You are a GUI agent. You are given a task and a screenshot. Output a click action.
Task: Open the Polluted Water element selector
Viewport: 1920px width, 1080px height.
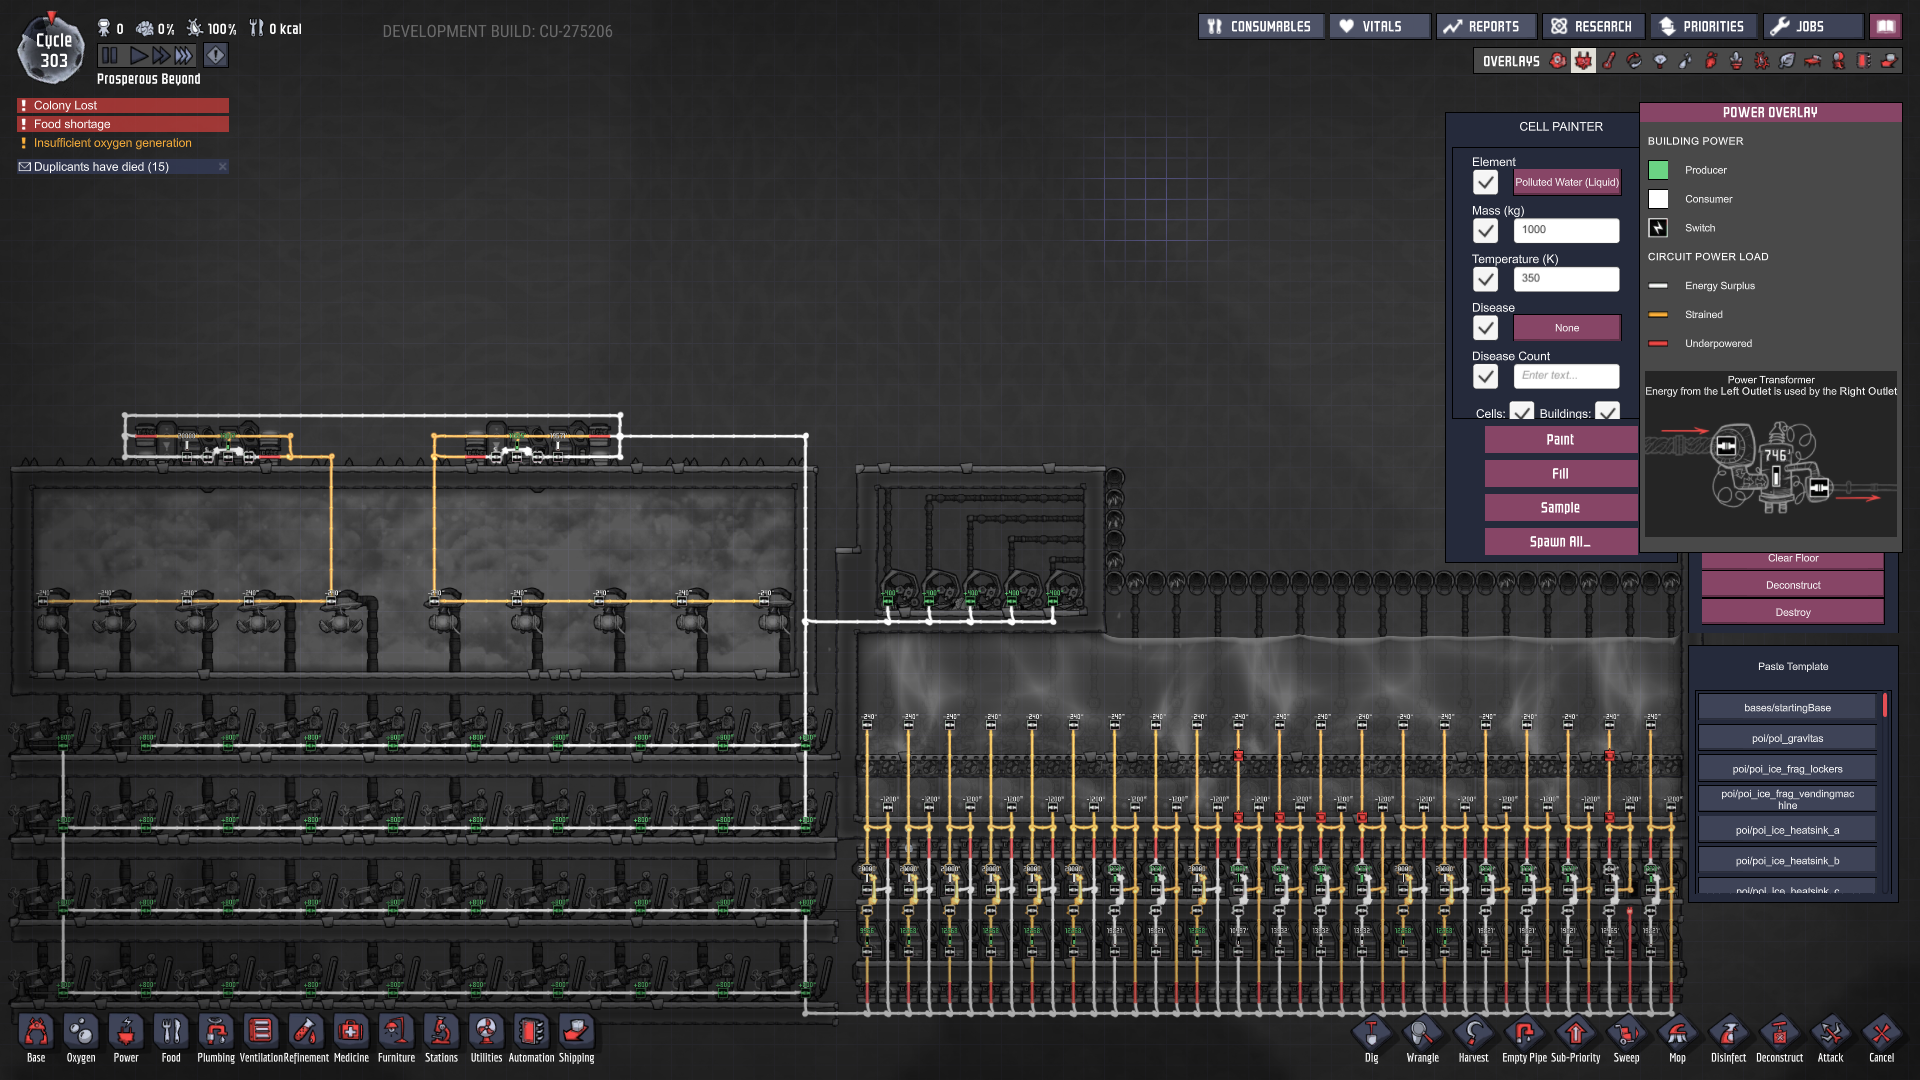coord(1566,182)
